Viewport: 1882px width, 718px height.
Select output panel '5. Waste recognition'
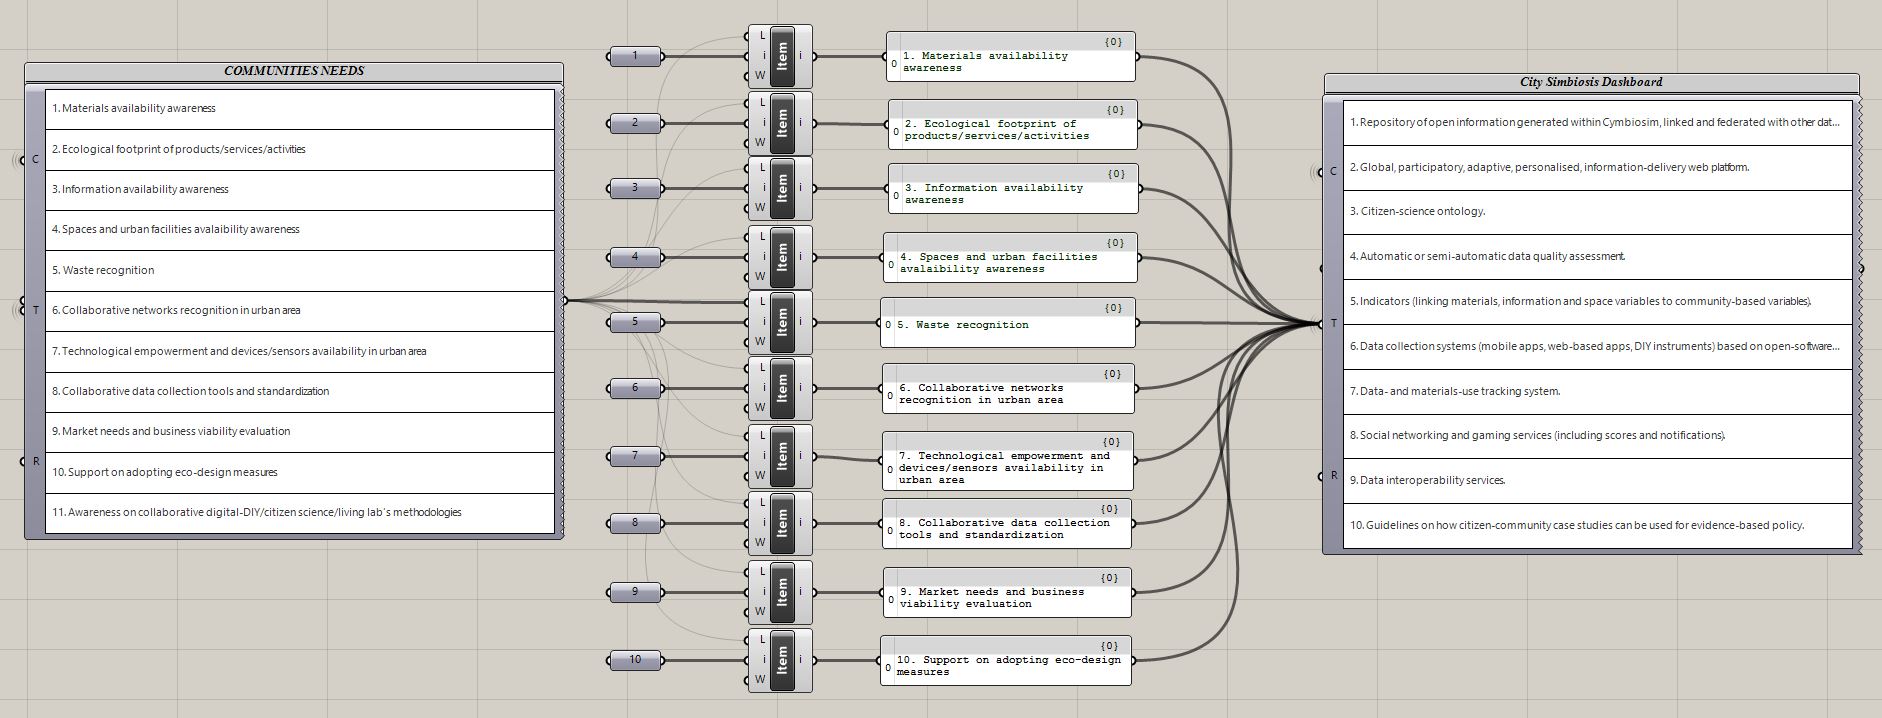pyautogui.click(x=1008, y=323)
